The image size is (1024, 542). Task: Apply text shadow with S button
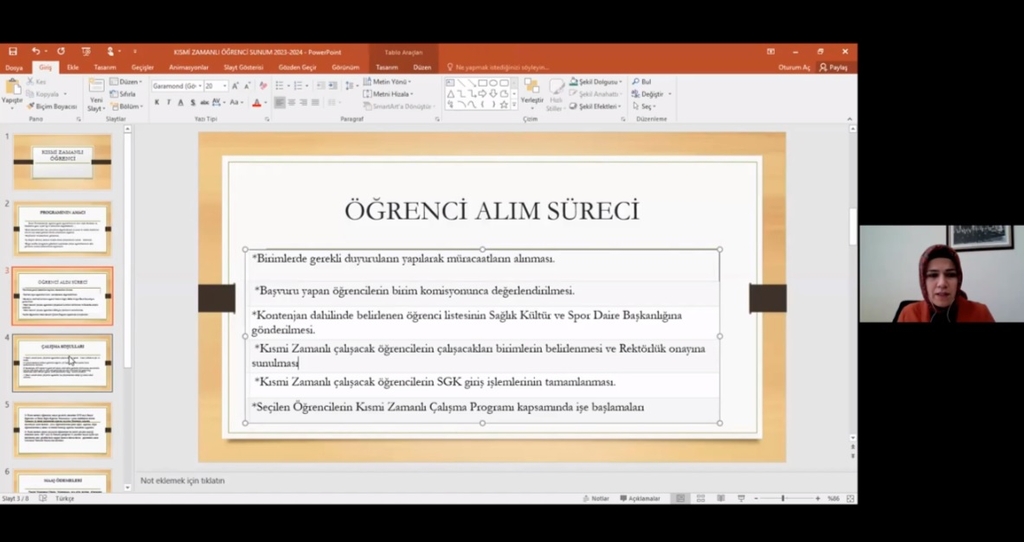193,103
